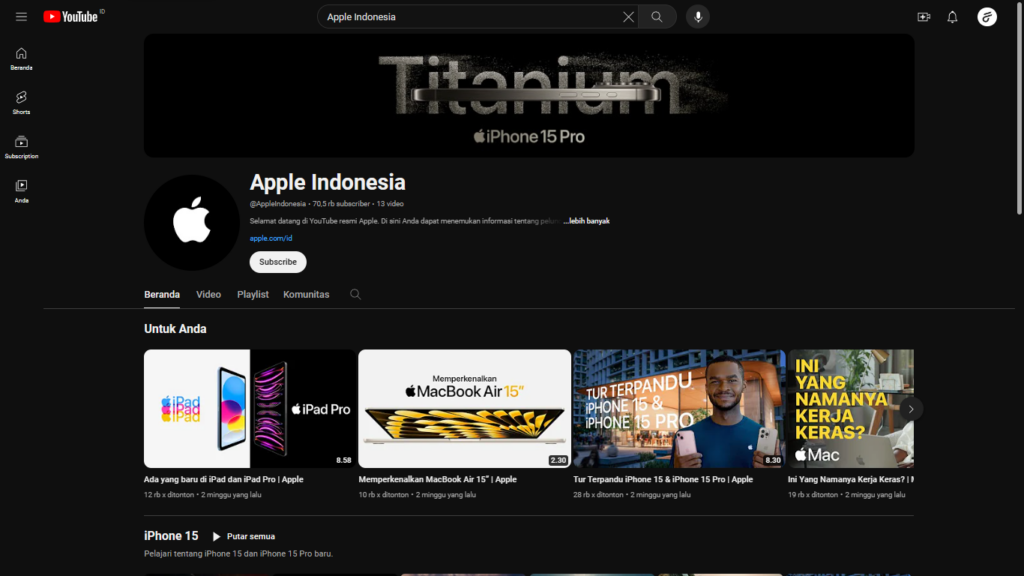Open Subscription in sidebar

(x=22, y=148)
